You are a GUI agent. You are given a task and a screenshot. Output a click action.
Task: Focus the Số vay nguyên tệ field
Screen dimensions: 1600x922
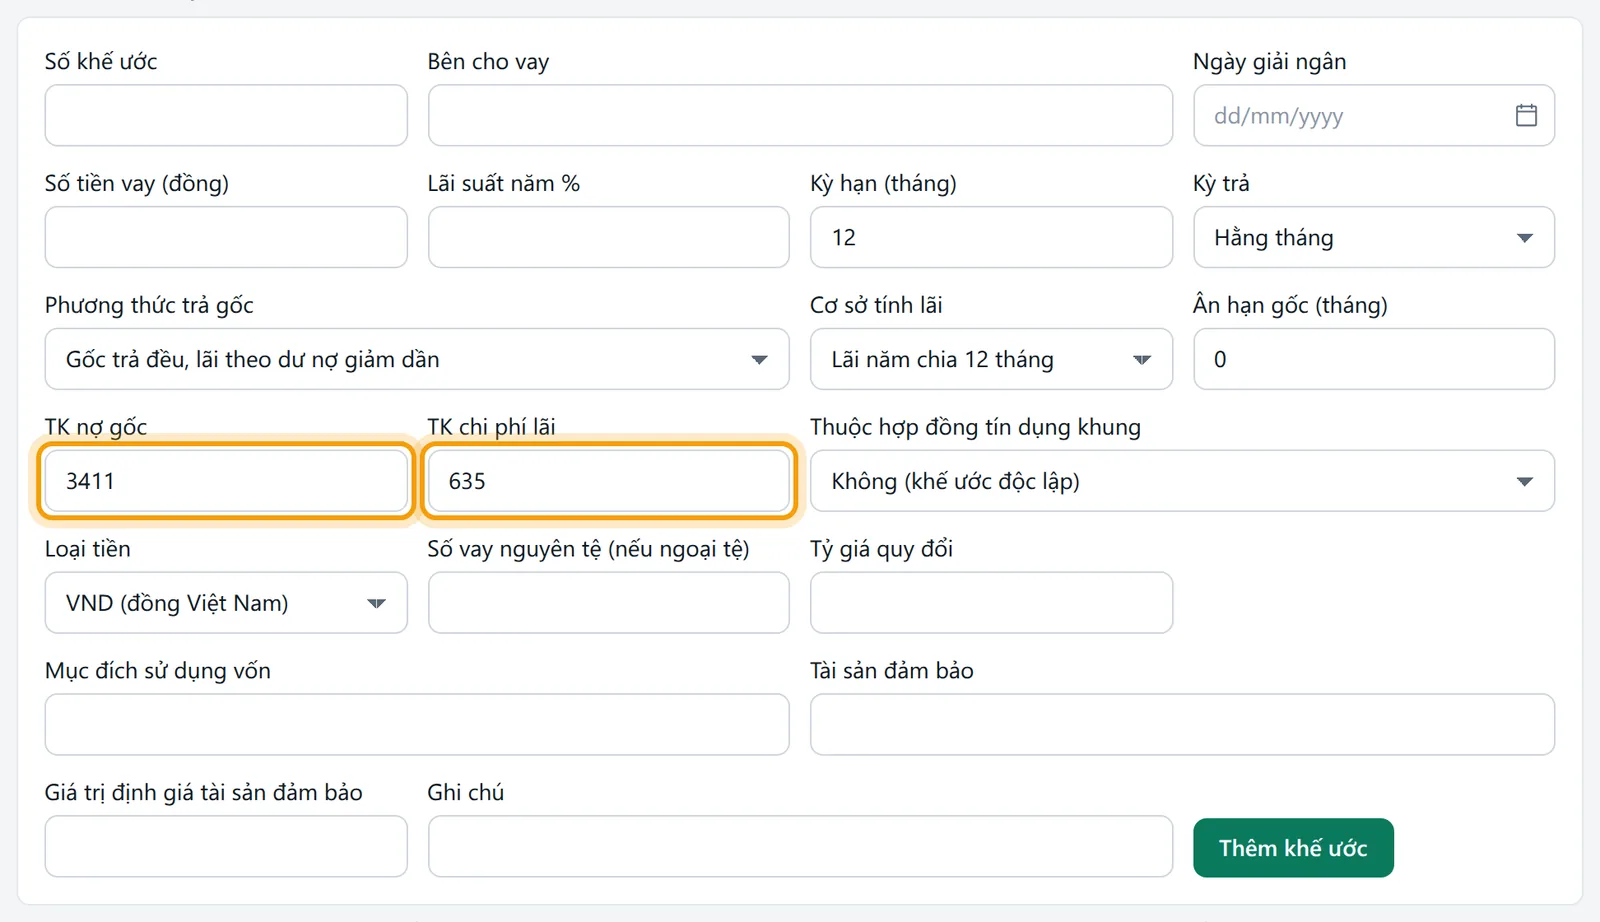pos(609,603)
